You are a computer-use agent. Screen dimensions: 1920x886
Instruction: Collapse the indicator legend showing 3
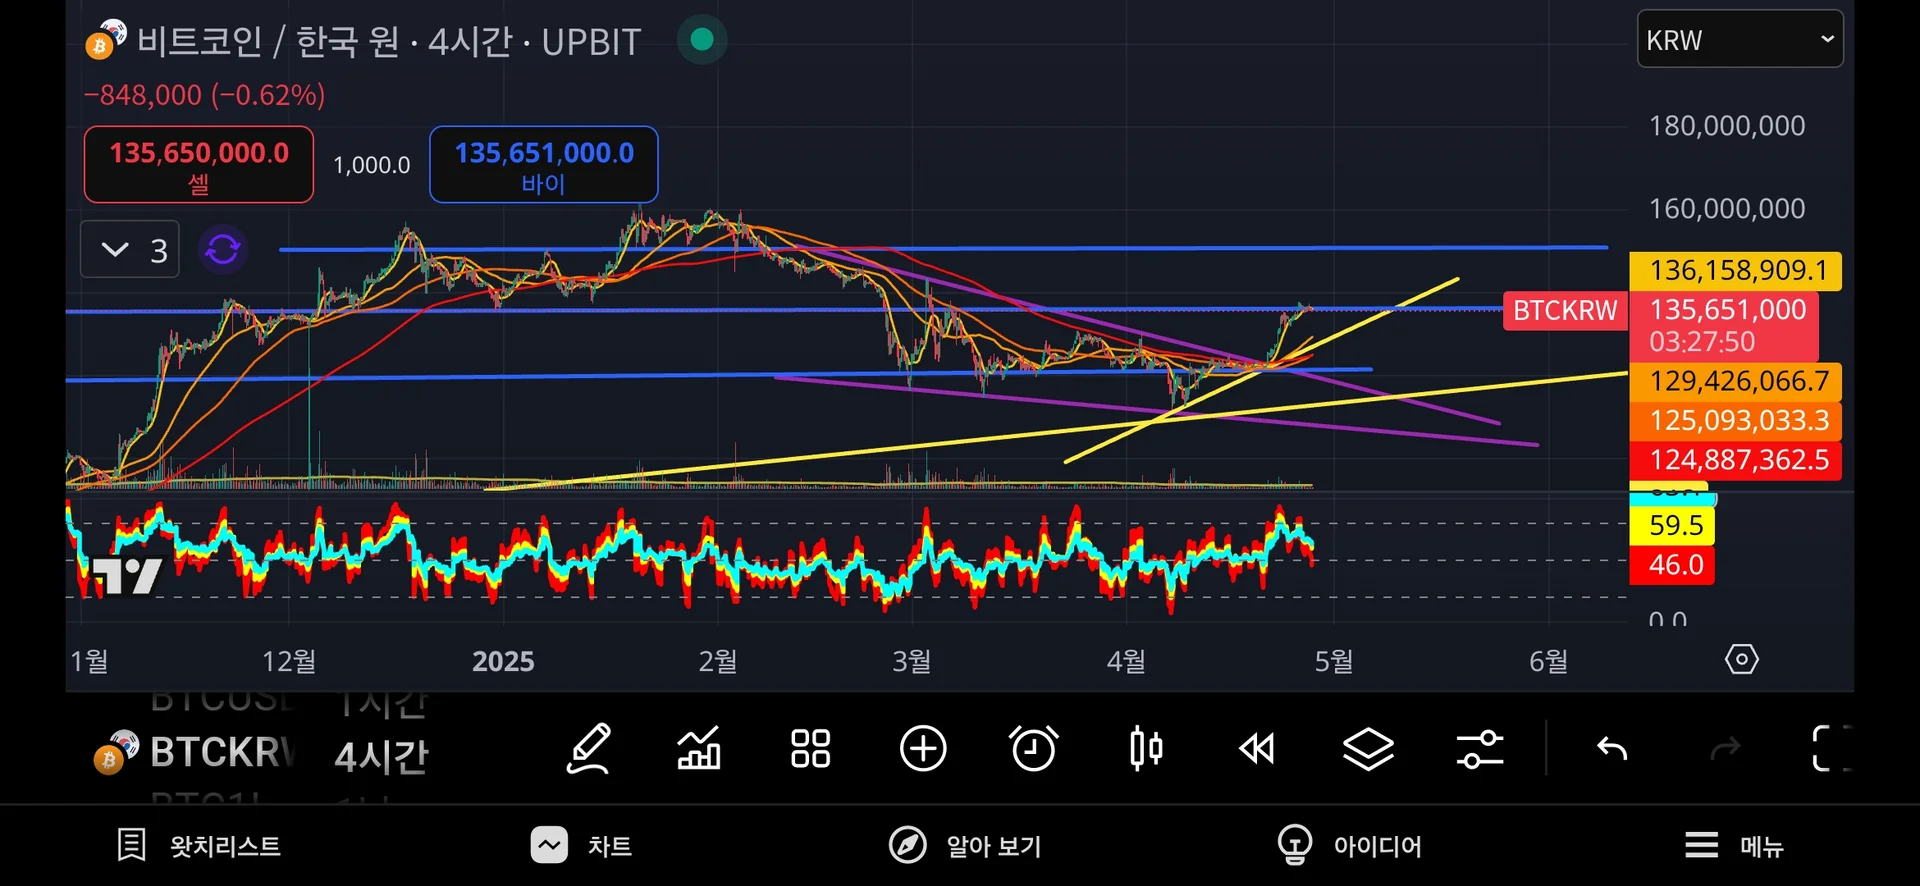(x=130, y=249)
